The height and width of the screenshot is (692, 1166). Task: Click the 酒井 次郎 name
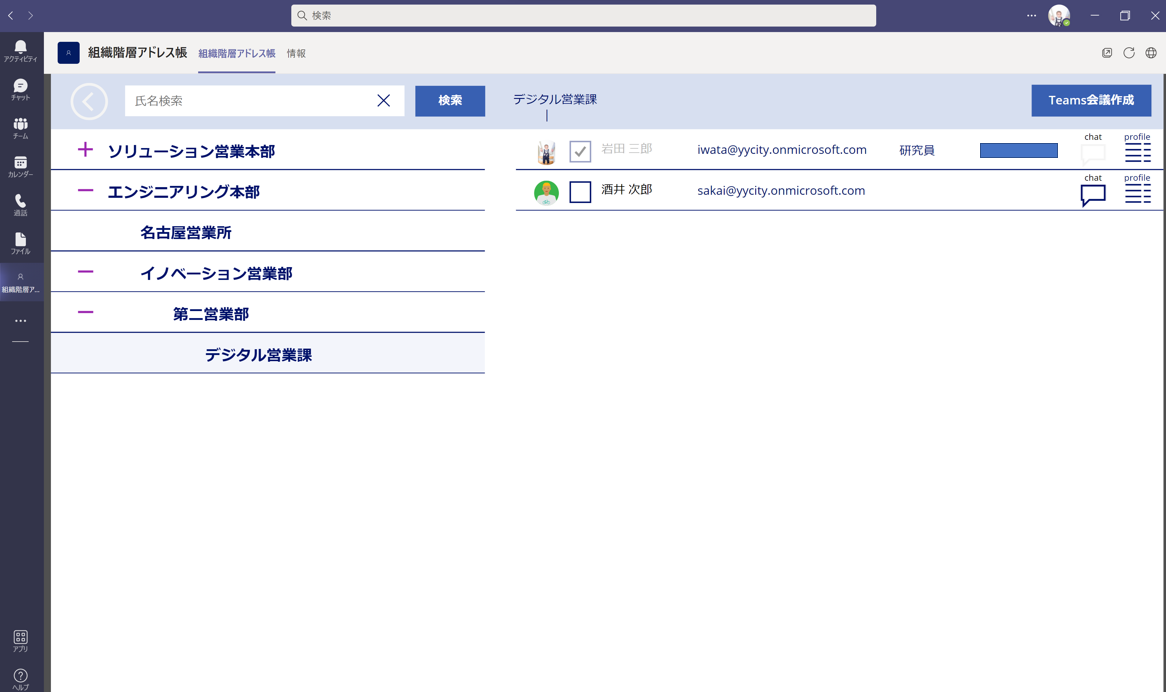626,190
